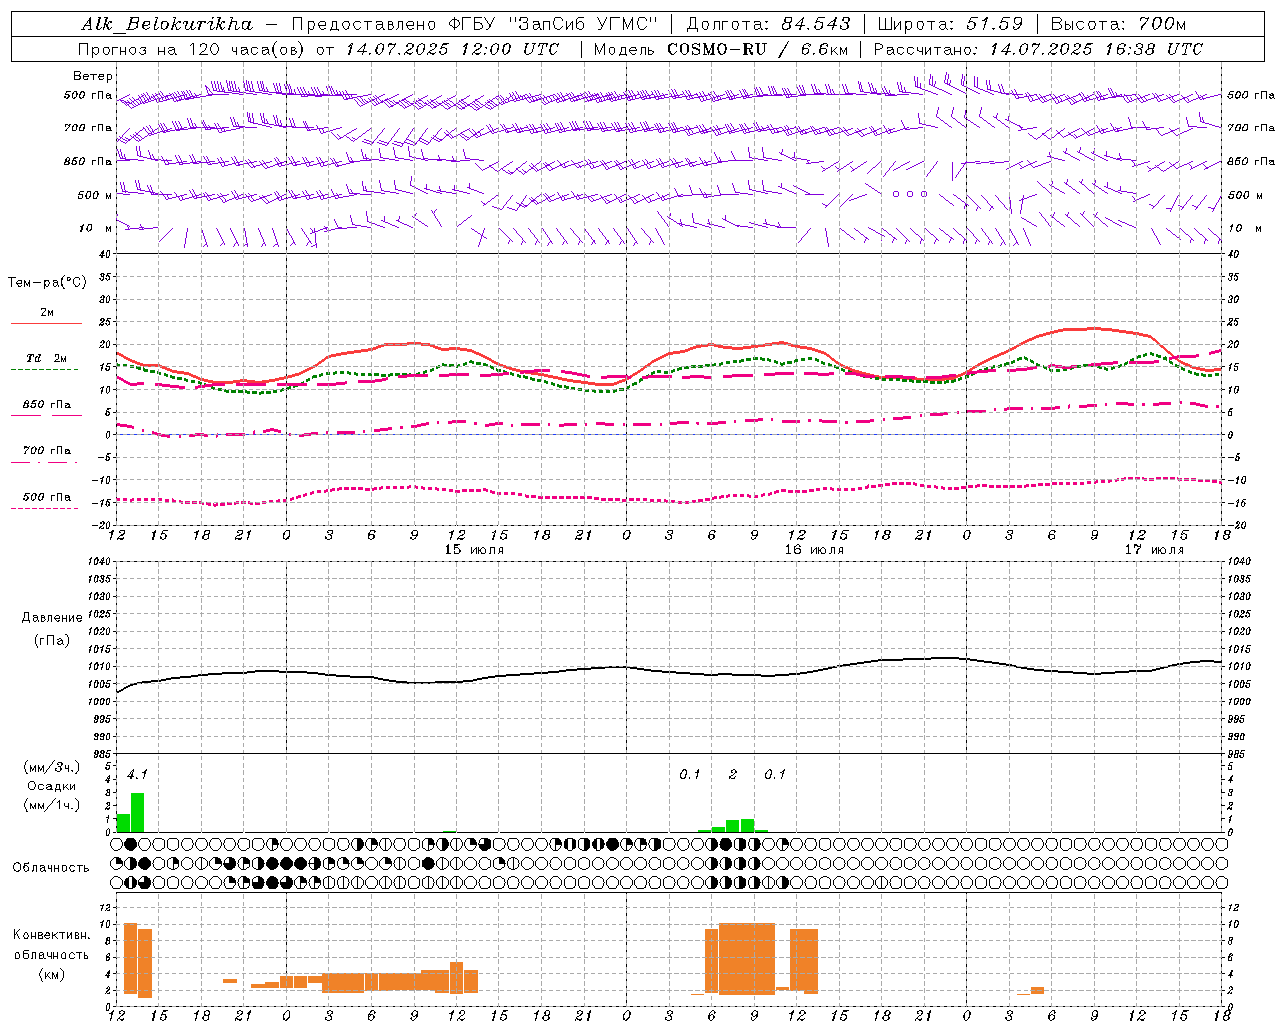Select the forecast start 14.07.2025 12:00 UTC
The height and width of the screenshot is (1024, 1280).
[452, 49]
